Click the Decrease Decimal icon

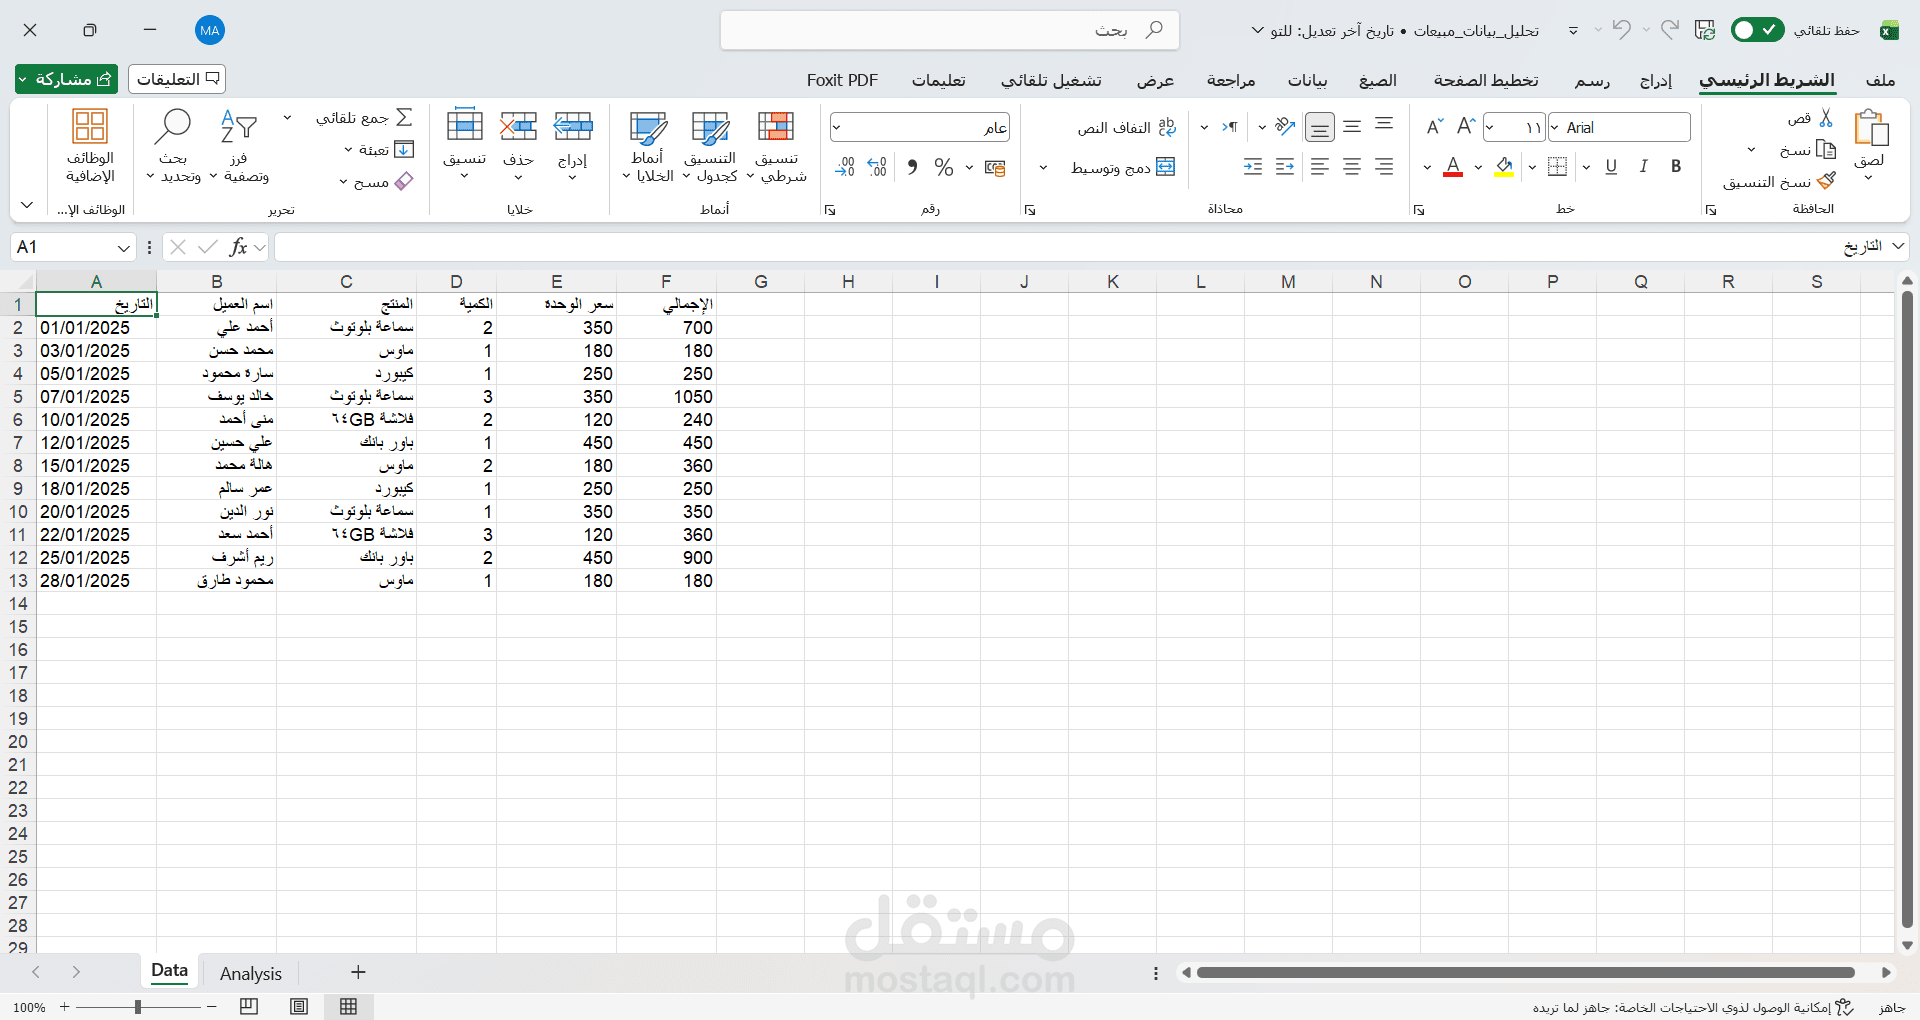[845, 167]
